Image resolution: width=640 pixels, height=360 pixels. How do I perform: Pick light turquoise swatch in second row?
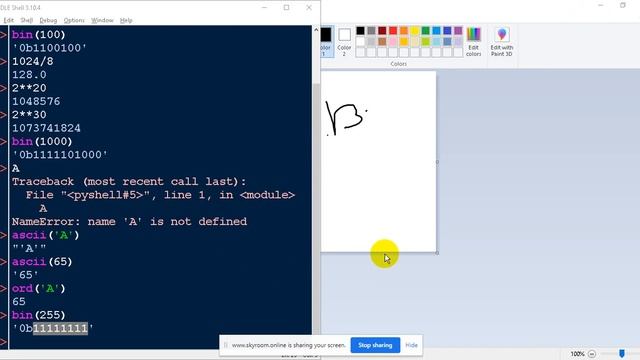[x=436, y=41]
